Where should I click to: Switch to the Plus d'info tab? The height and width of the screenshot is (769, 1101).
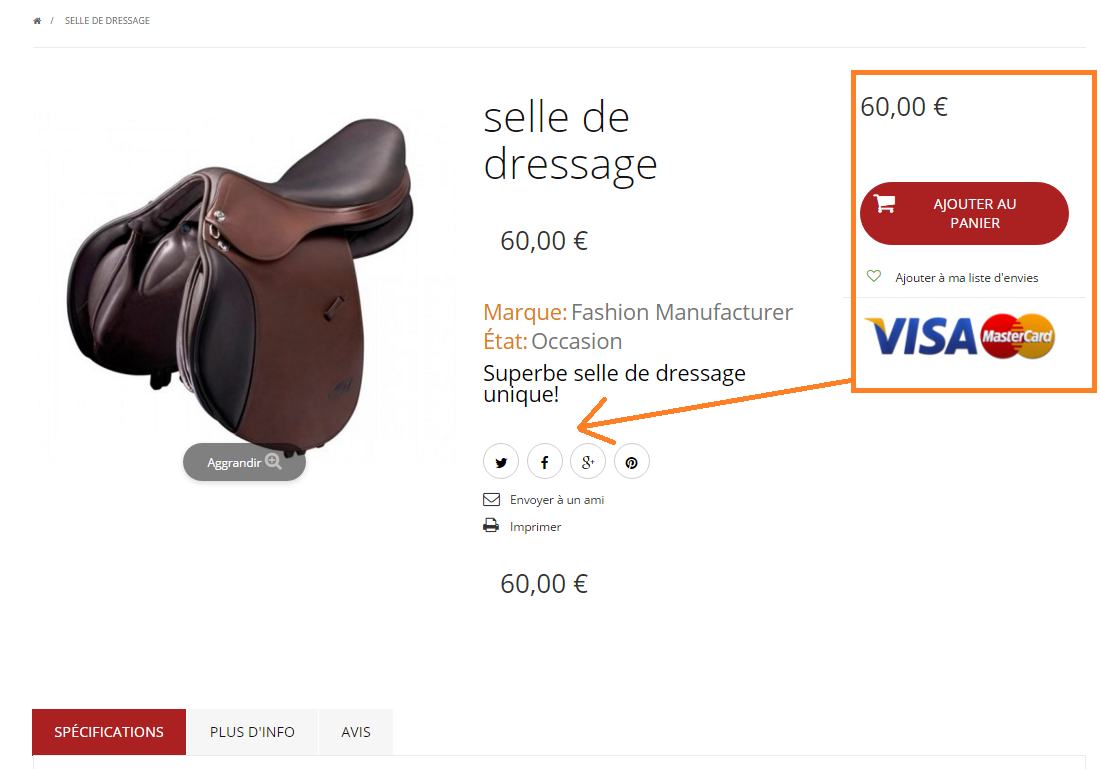click(x=252, y=732)
